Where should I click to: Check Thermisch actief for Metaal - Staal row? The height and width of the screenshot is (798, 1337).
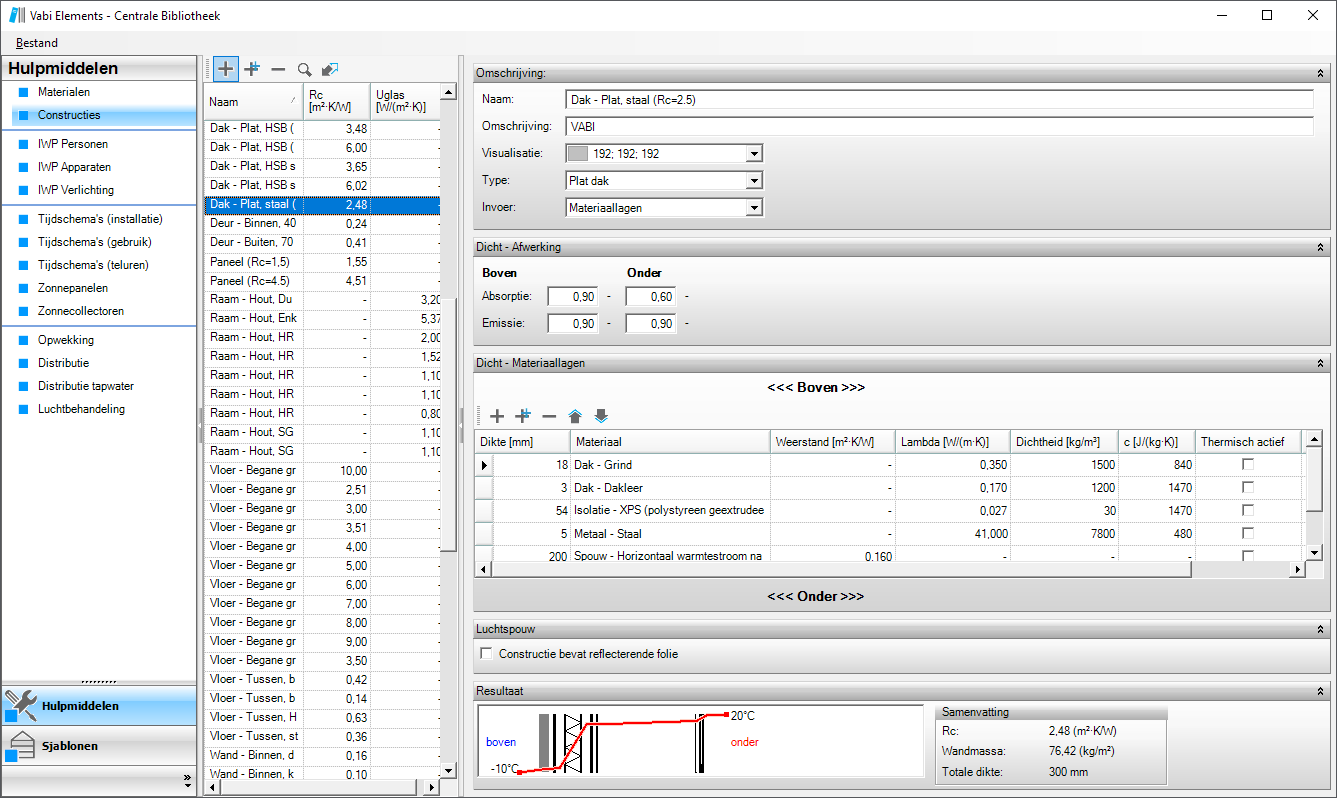click(x=1247, y=534)
